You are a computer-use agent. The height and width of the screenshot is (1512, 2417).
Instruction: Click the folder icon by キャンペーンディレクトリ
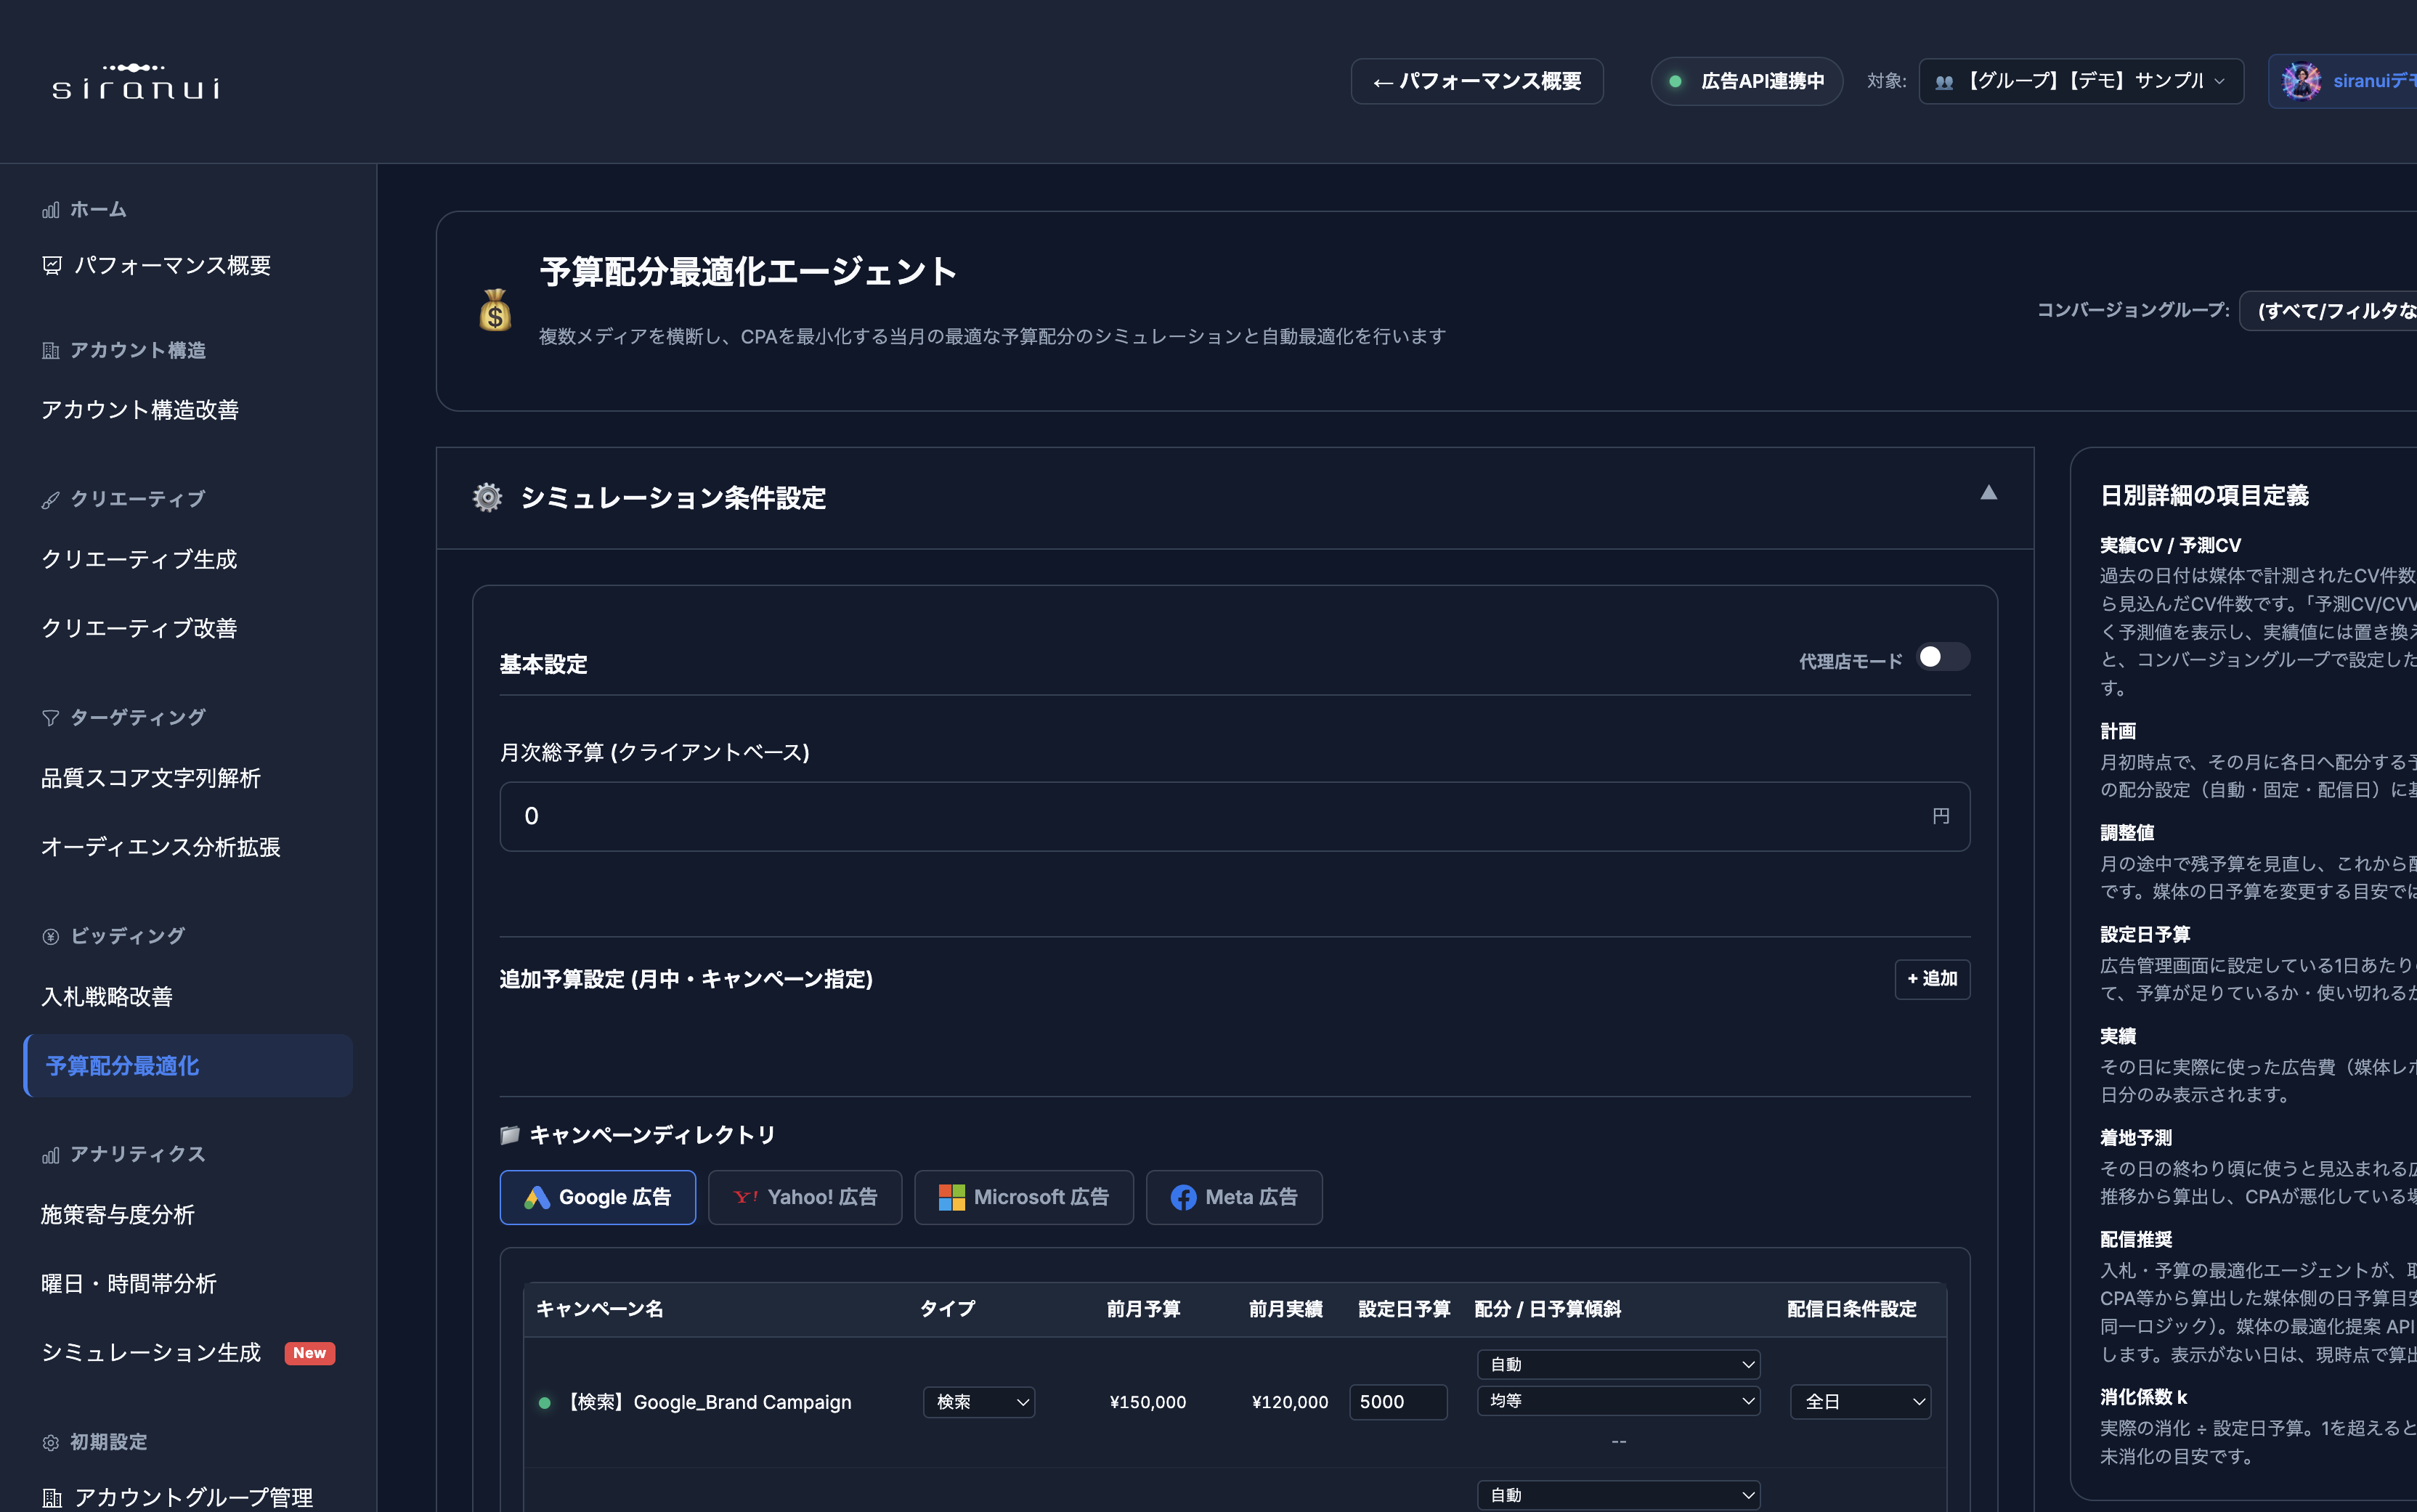[x=510, y=1134]
